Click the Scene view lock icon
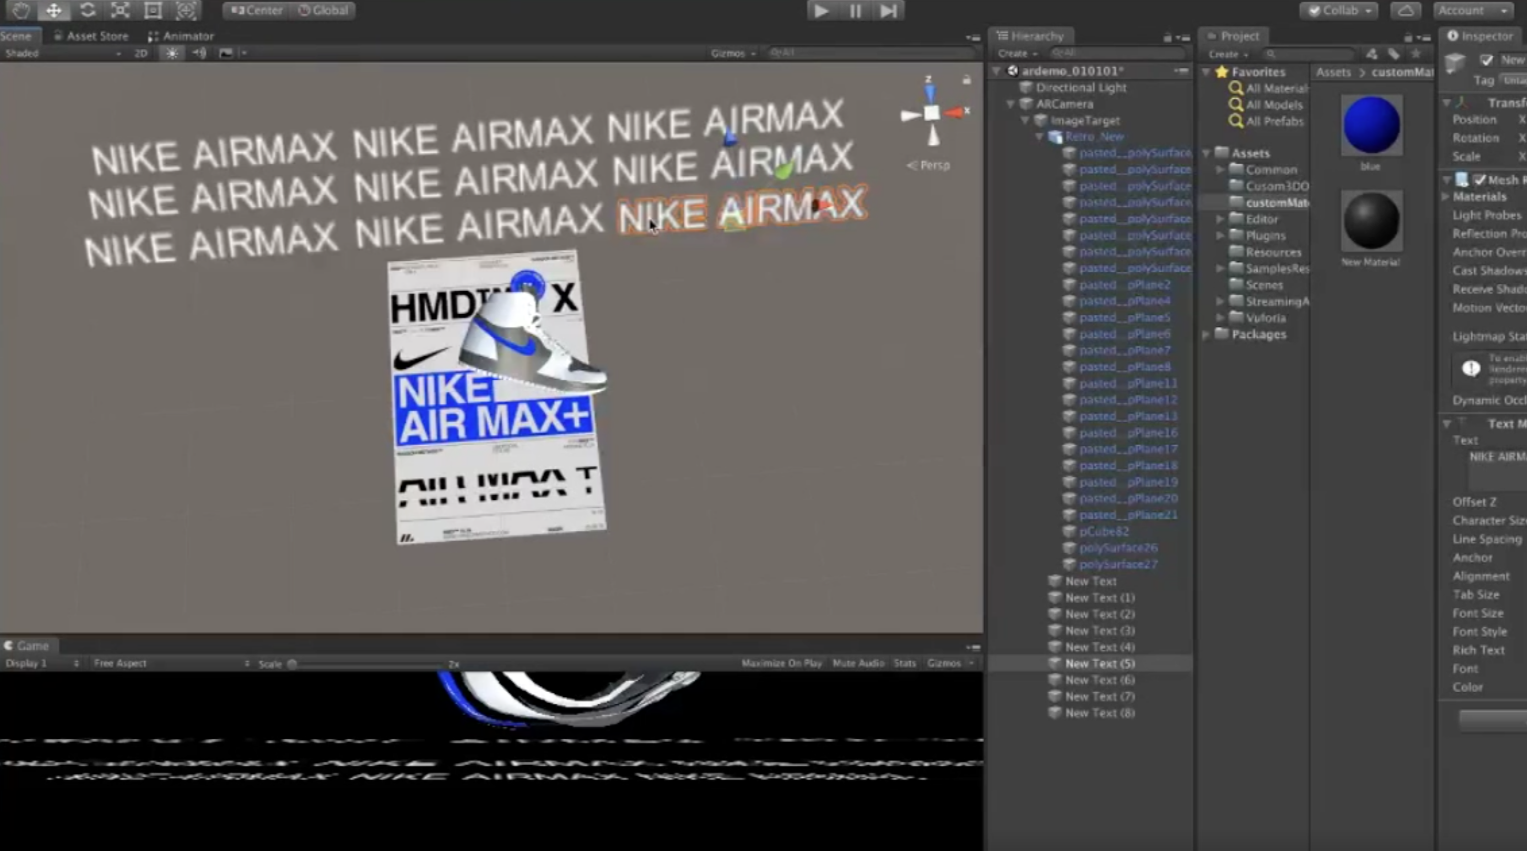Image resolution: width=1527 pixels, height=851 pixels. point(966,79)
